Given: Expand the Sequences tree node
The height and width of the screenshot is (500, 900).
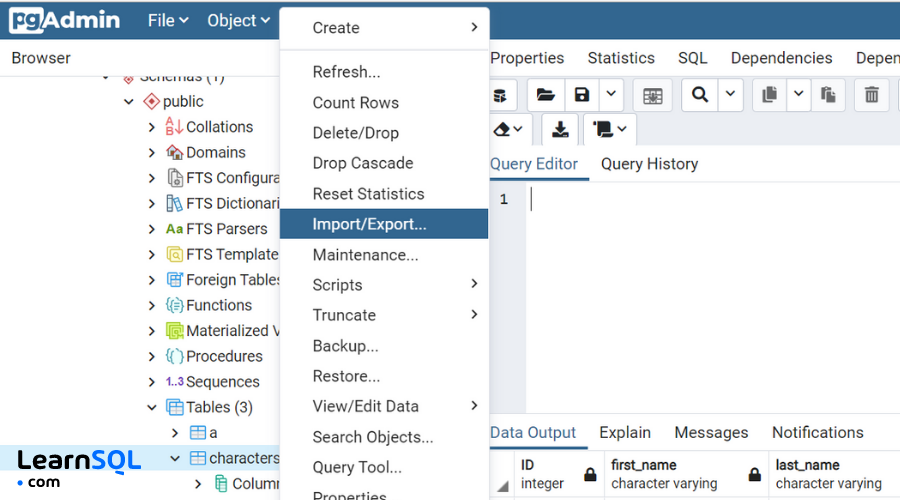Looking at the screenshot, I should [152, 382].
